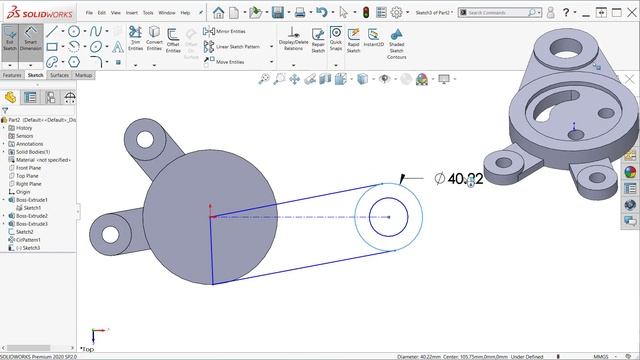Image resolution: width=640 pixels, height=360 pixels.
Task: Open the Tools menu
Action: click(148, 13)
